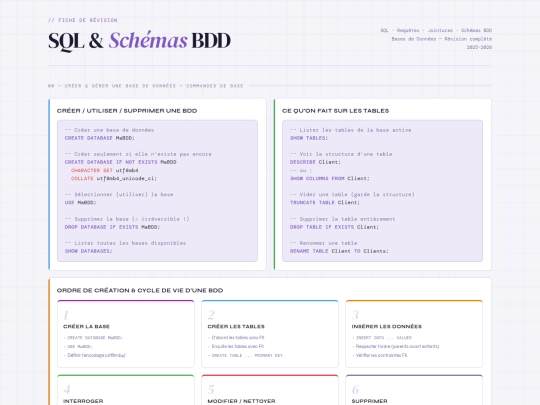Click bullet 'CREATE TABLE ... PRIMARY KEY'
This screenshot has width=540, height=405.
247,355
